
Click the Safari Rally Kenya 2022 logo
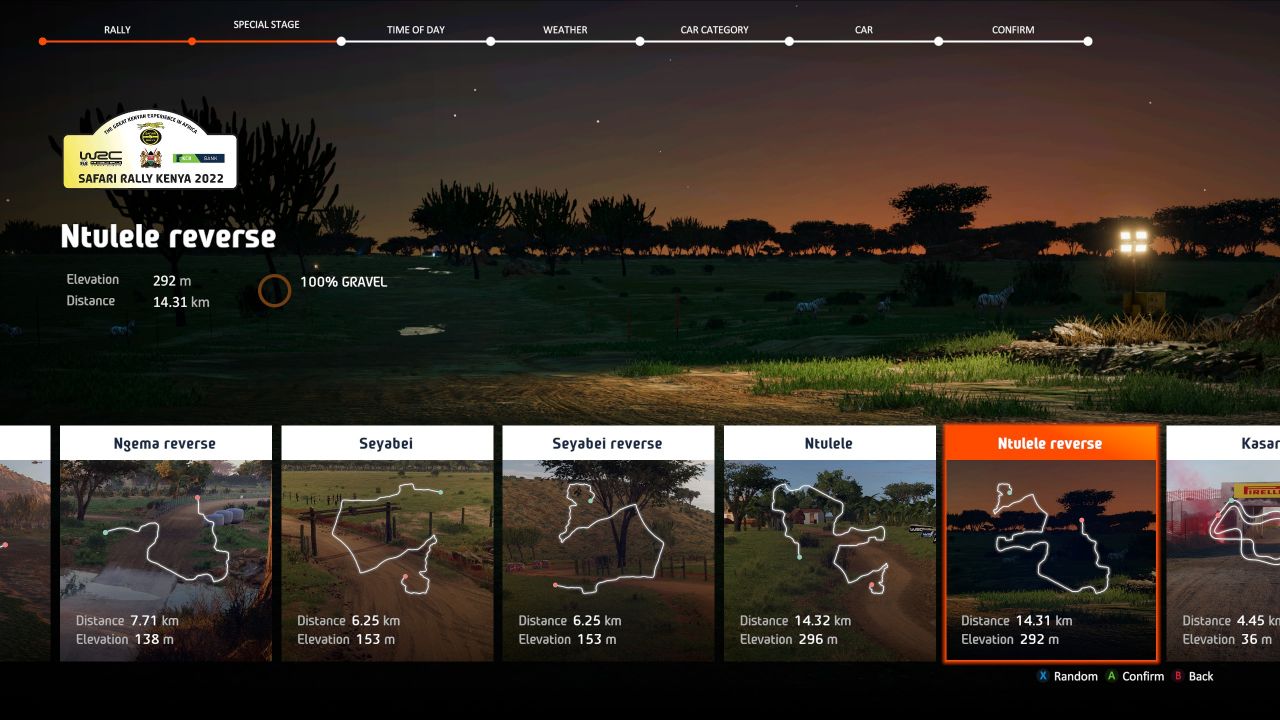[150, 150]
